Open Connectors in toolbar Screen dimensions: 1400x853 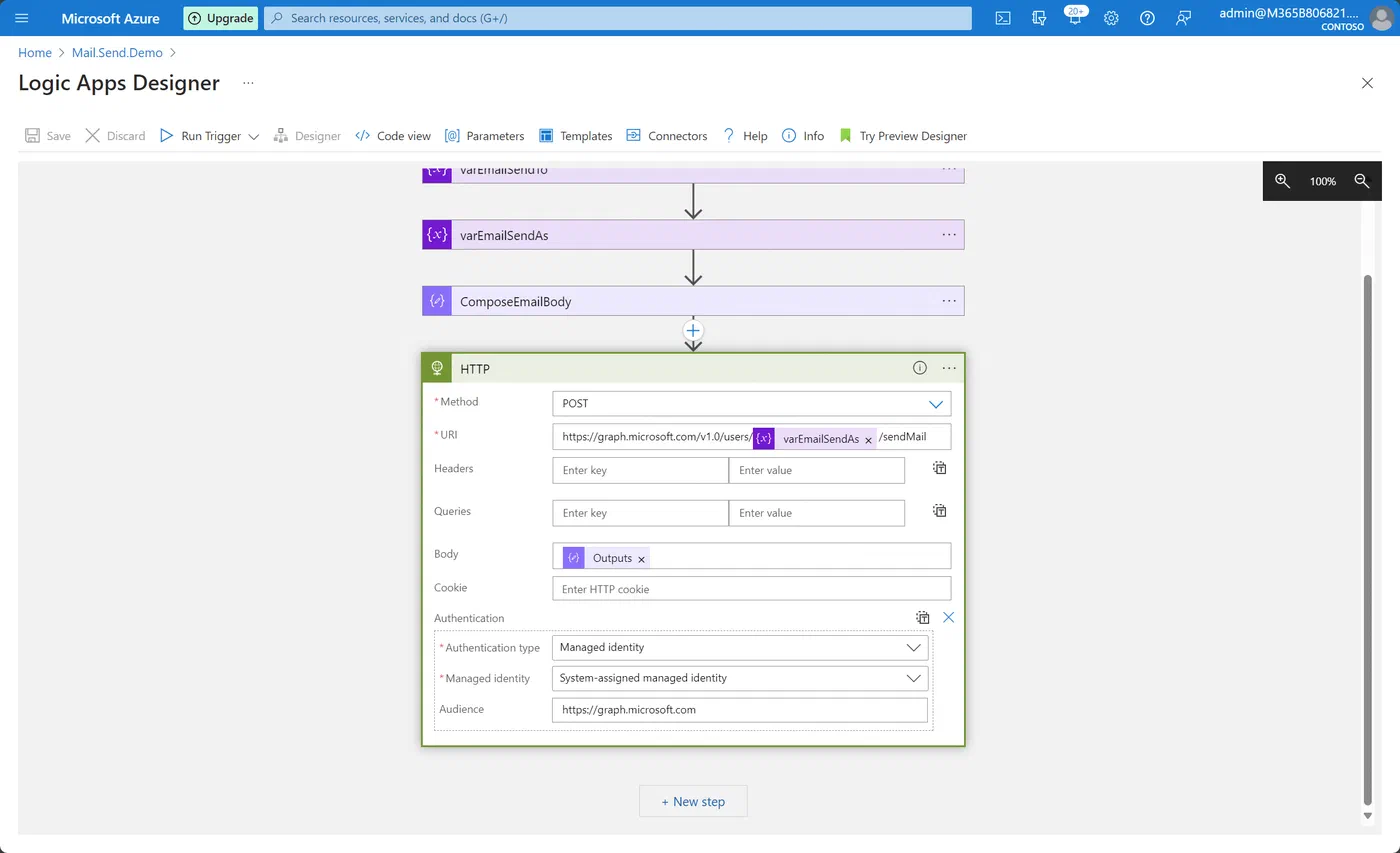pyautogui.click(x=667, y=136)
